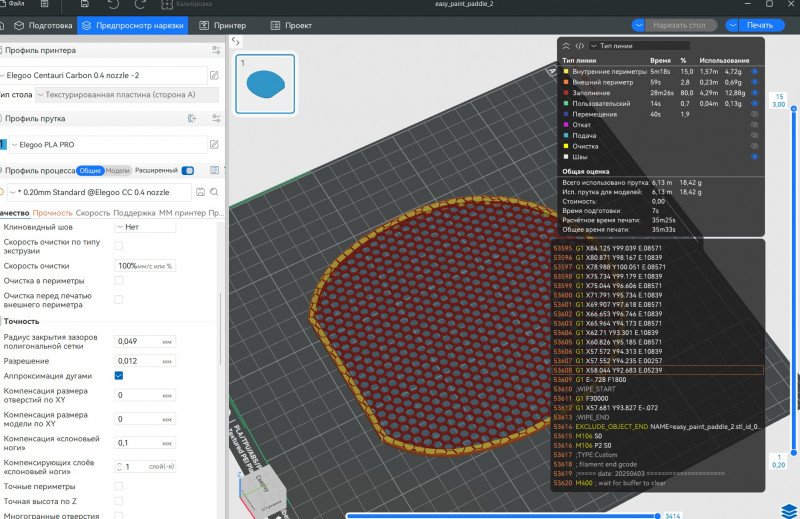The height and width of the screenshot is (519, 800).
Task: Open the Прочность settings tab
Action: (x=52, y=212)
